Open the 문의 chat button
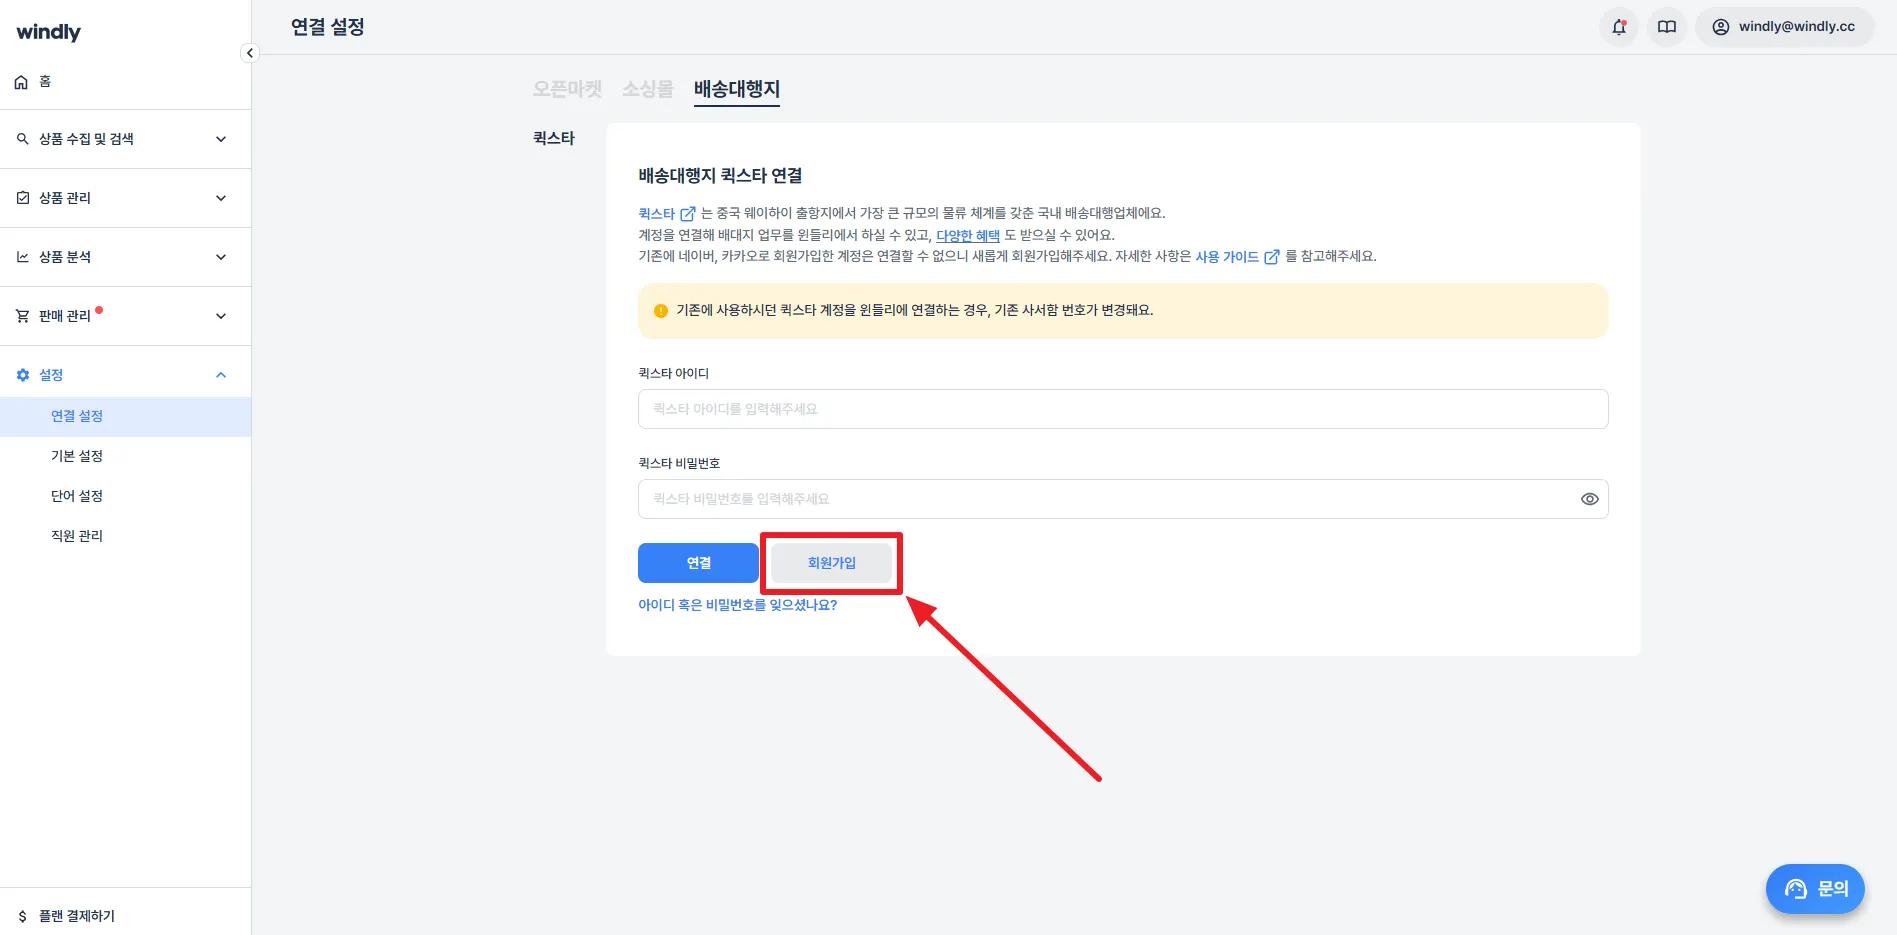Viewport: 1897px width, 935px height. [1815, 888]
